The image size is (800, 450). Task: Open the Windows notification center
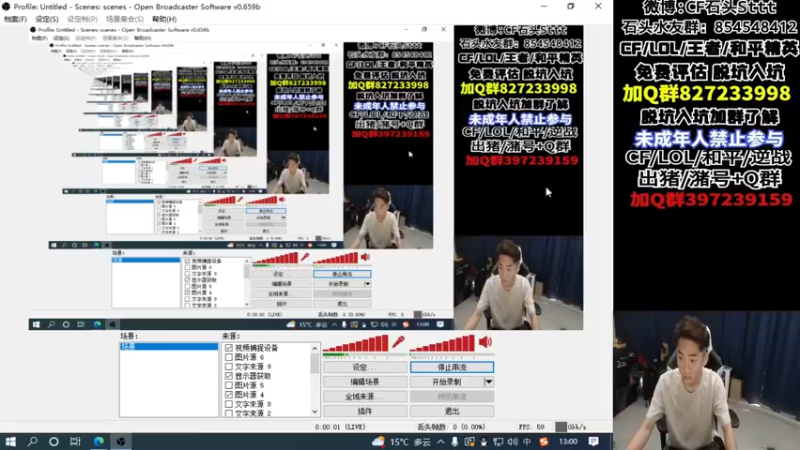coord(593,442)
